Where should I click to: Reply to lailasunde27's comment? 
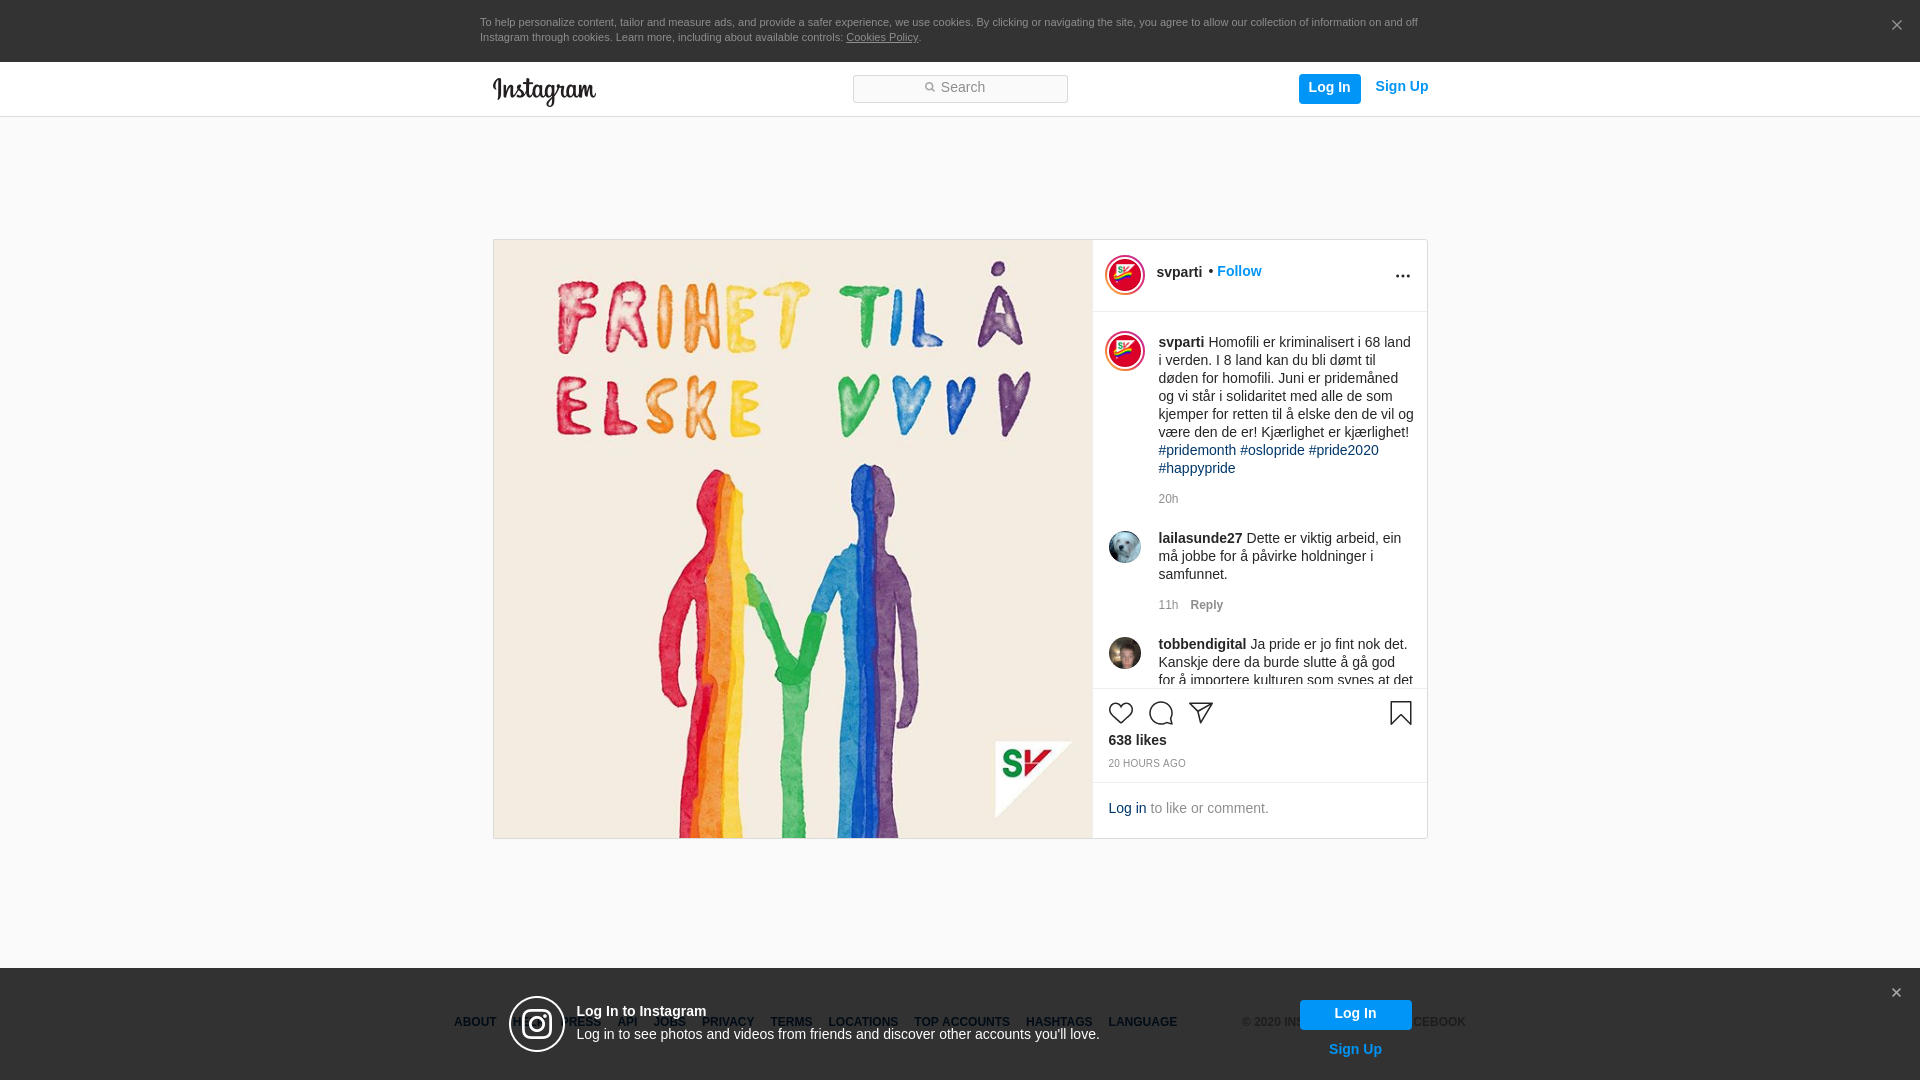1206,605
